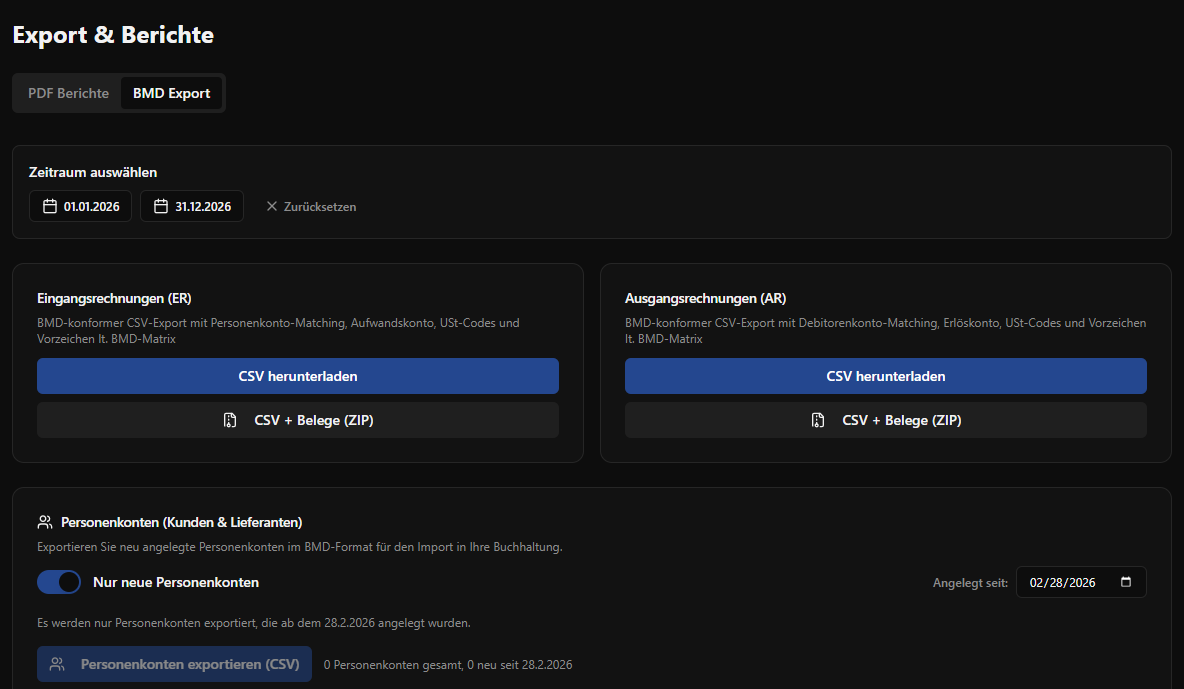
Task: Click the calendar icon on the 01.01.2026 field
Action: (48, 206)
